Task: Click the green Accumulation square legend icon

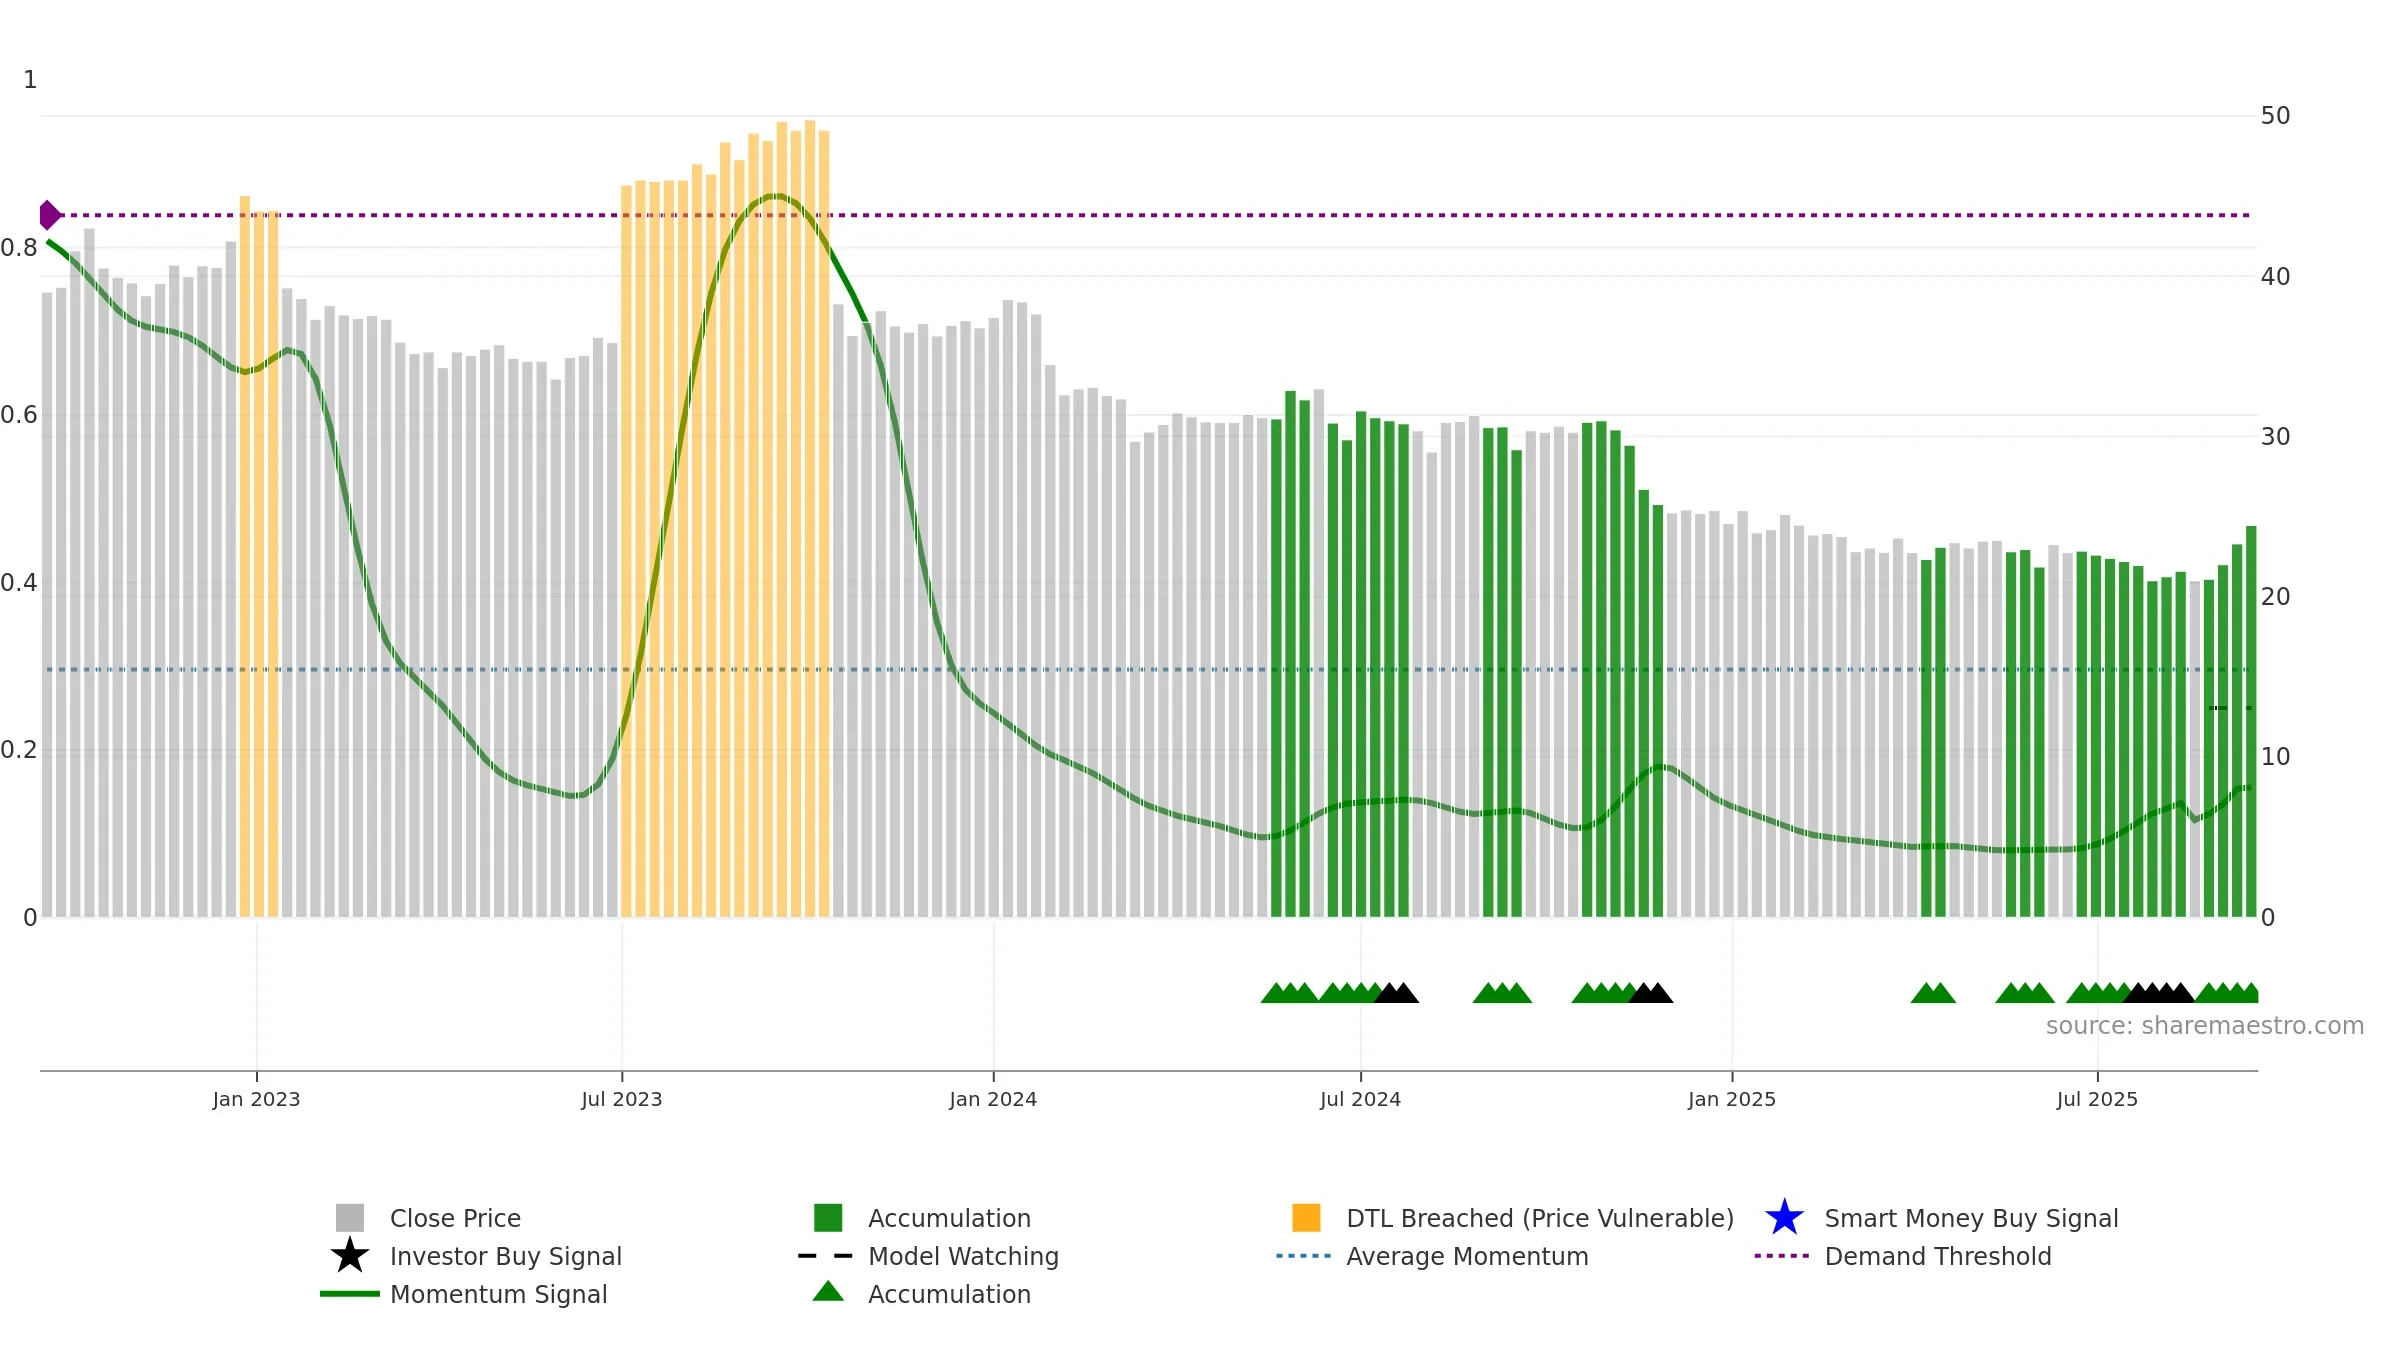Action: pyautogui.click(x=828, y=1218)
